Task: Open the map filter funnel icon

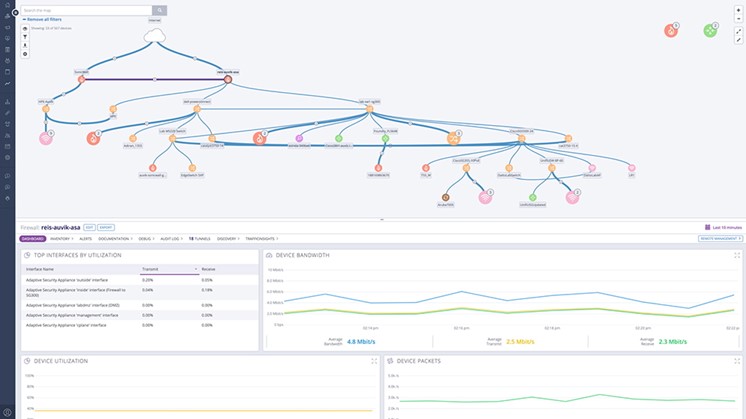Action: tap(25, 36)
